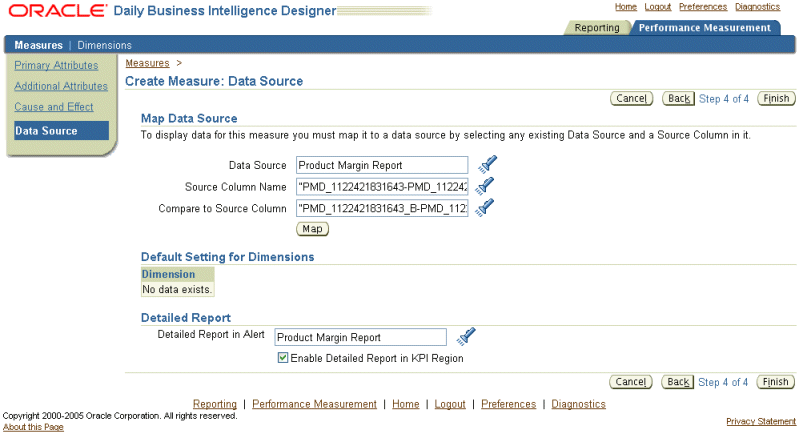Click the Measures breadcrumb link
This screenshot has height=434, width=799.
(147, 63)
